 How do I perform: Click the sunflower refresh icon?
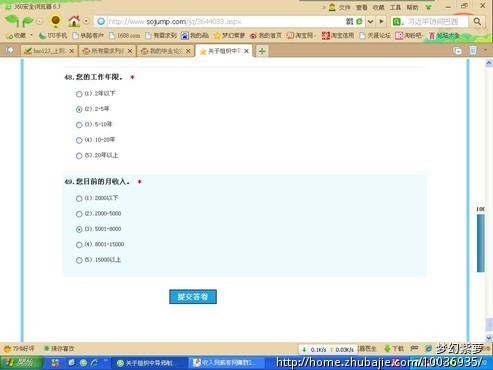[55, 21]
